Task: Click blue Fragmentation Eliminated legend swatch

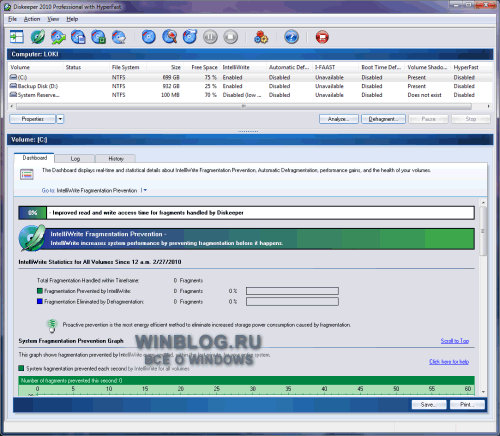Action: click(40, 301)
